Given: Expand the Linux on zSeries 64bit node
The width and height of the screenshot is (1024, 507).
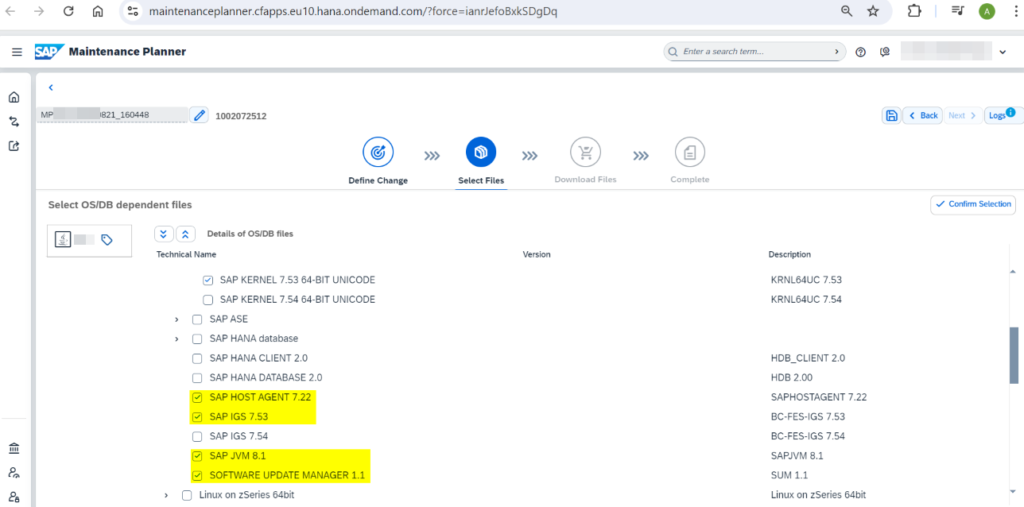Looking at the screenshot, I should [167, 495].
